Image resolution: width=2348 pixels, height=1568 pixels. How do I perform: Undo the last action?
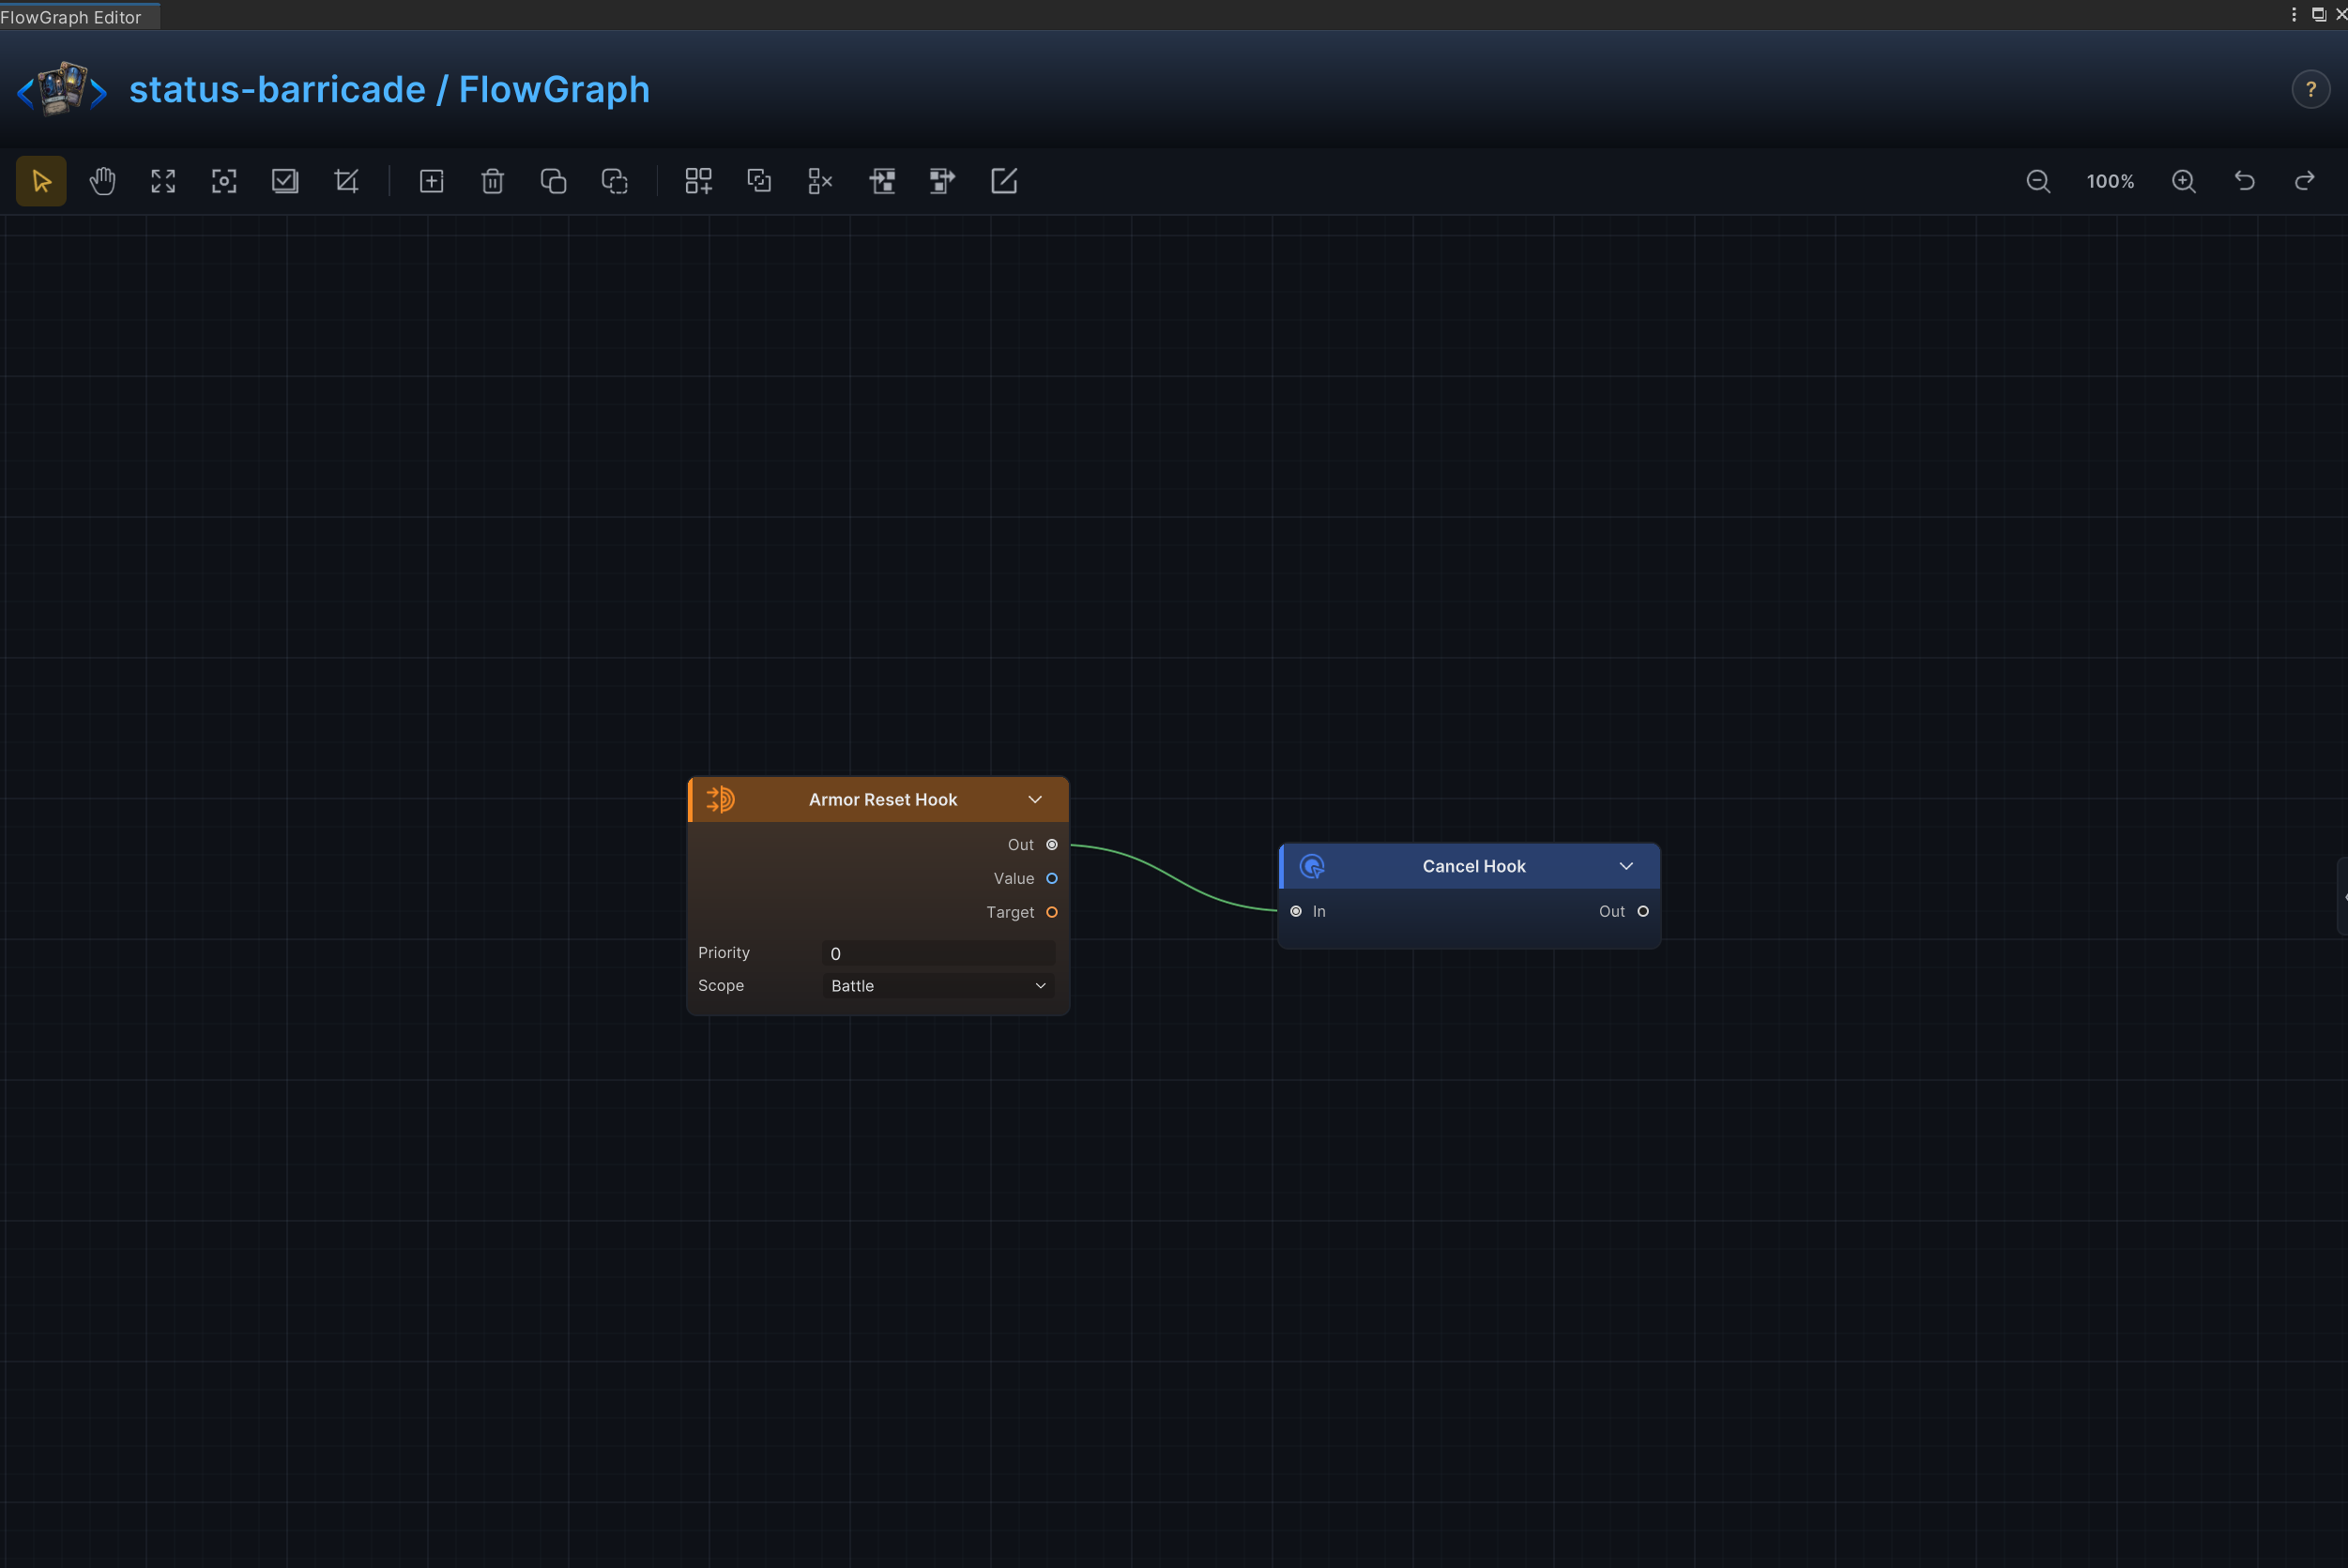point(2245,181)
